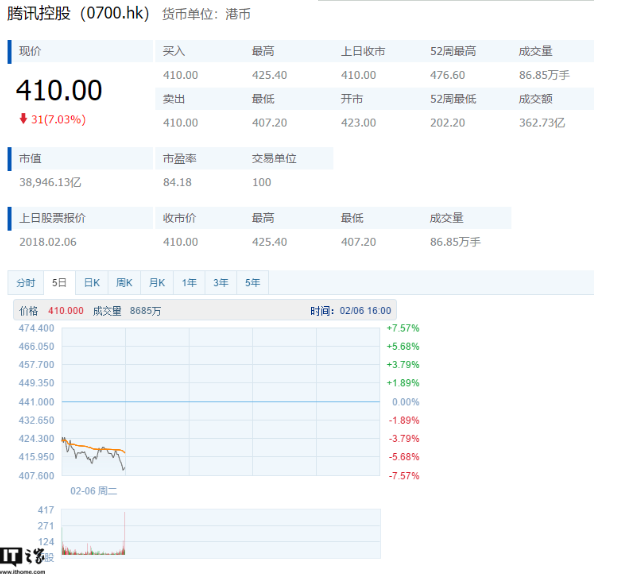Open the 周K chart tab
This screenshot has height=579, width=617.
(x=124, y=283)
